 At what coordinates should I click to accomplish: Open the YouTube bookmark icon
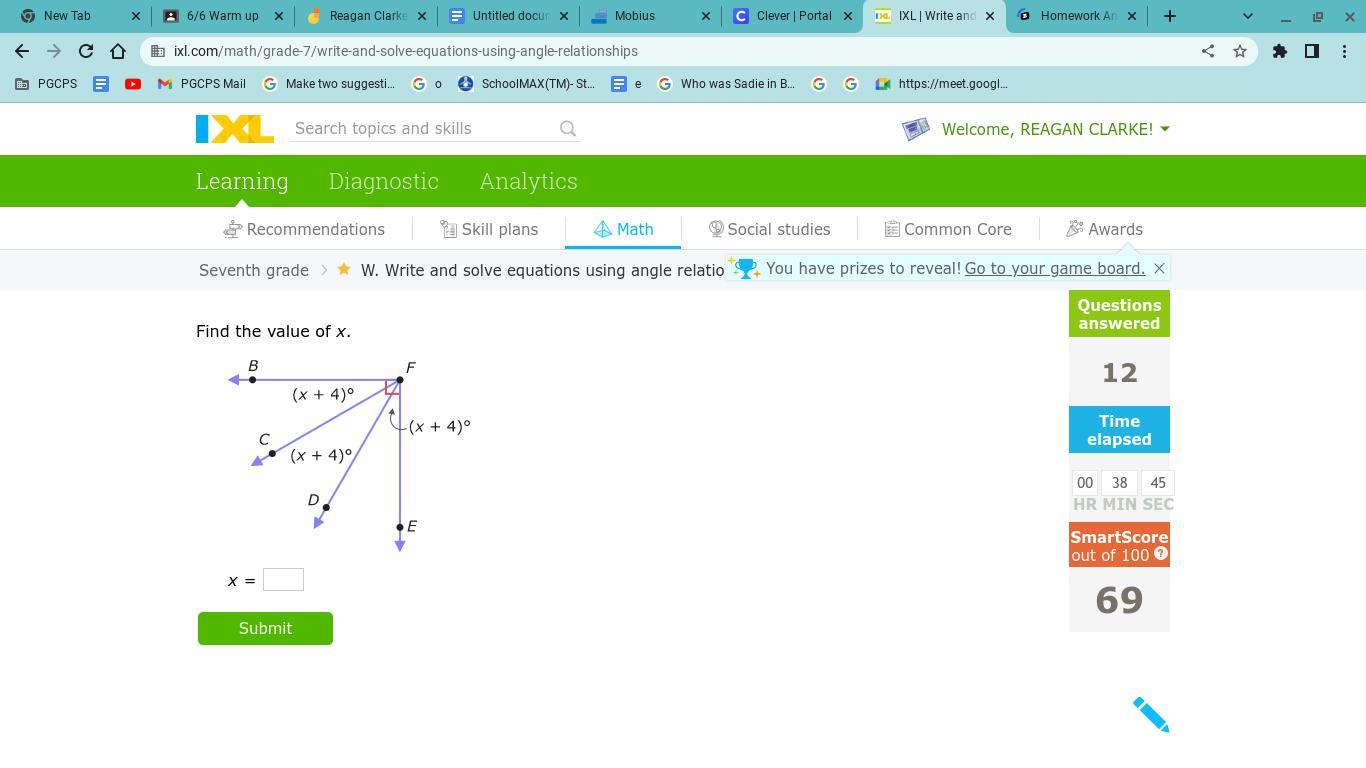click(x=133, y=84)
